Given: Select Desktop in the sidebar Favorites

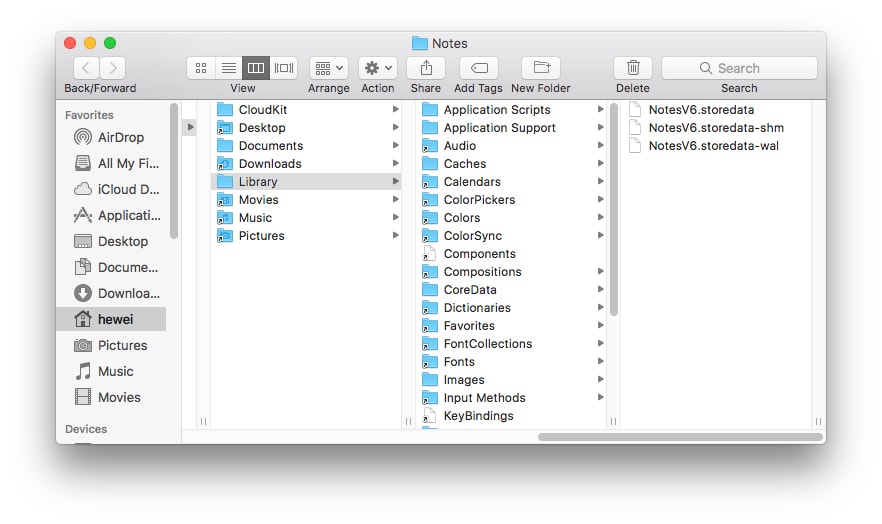Looking at the screenshot, I should click(110, 241).
